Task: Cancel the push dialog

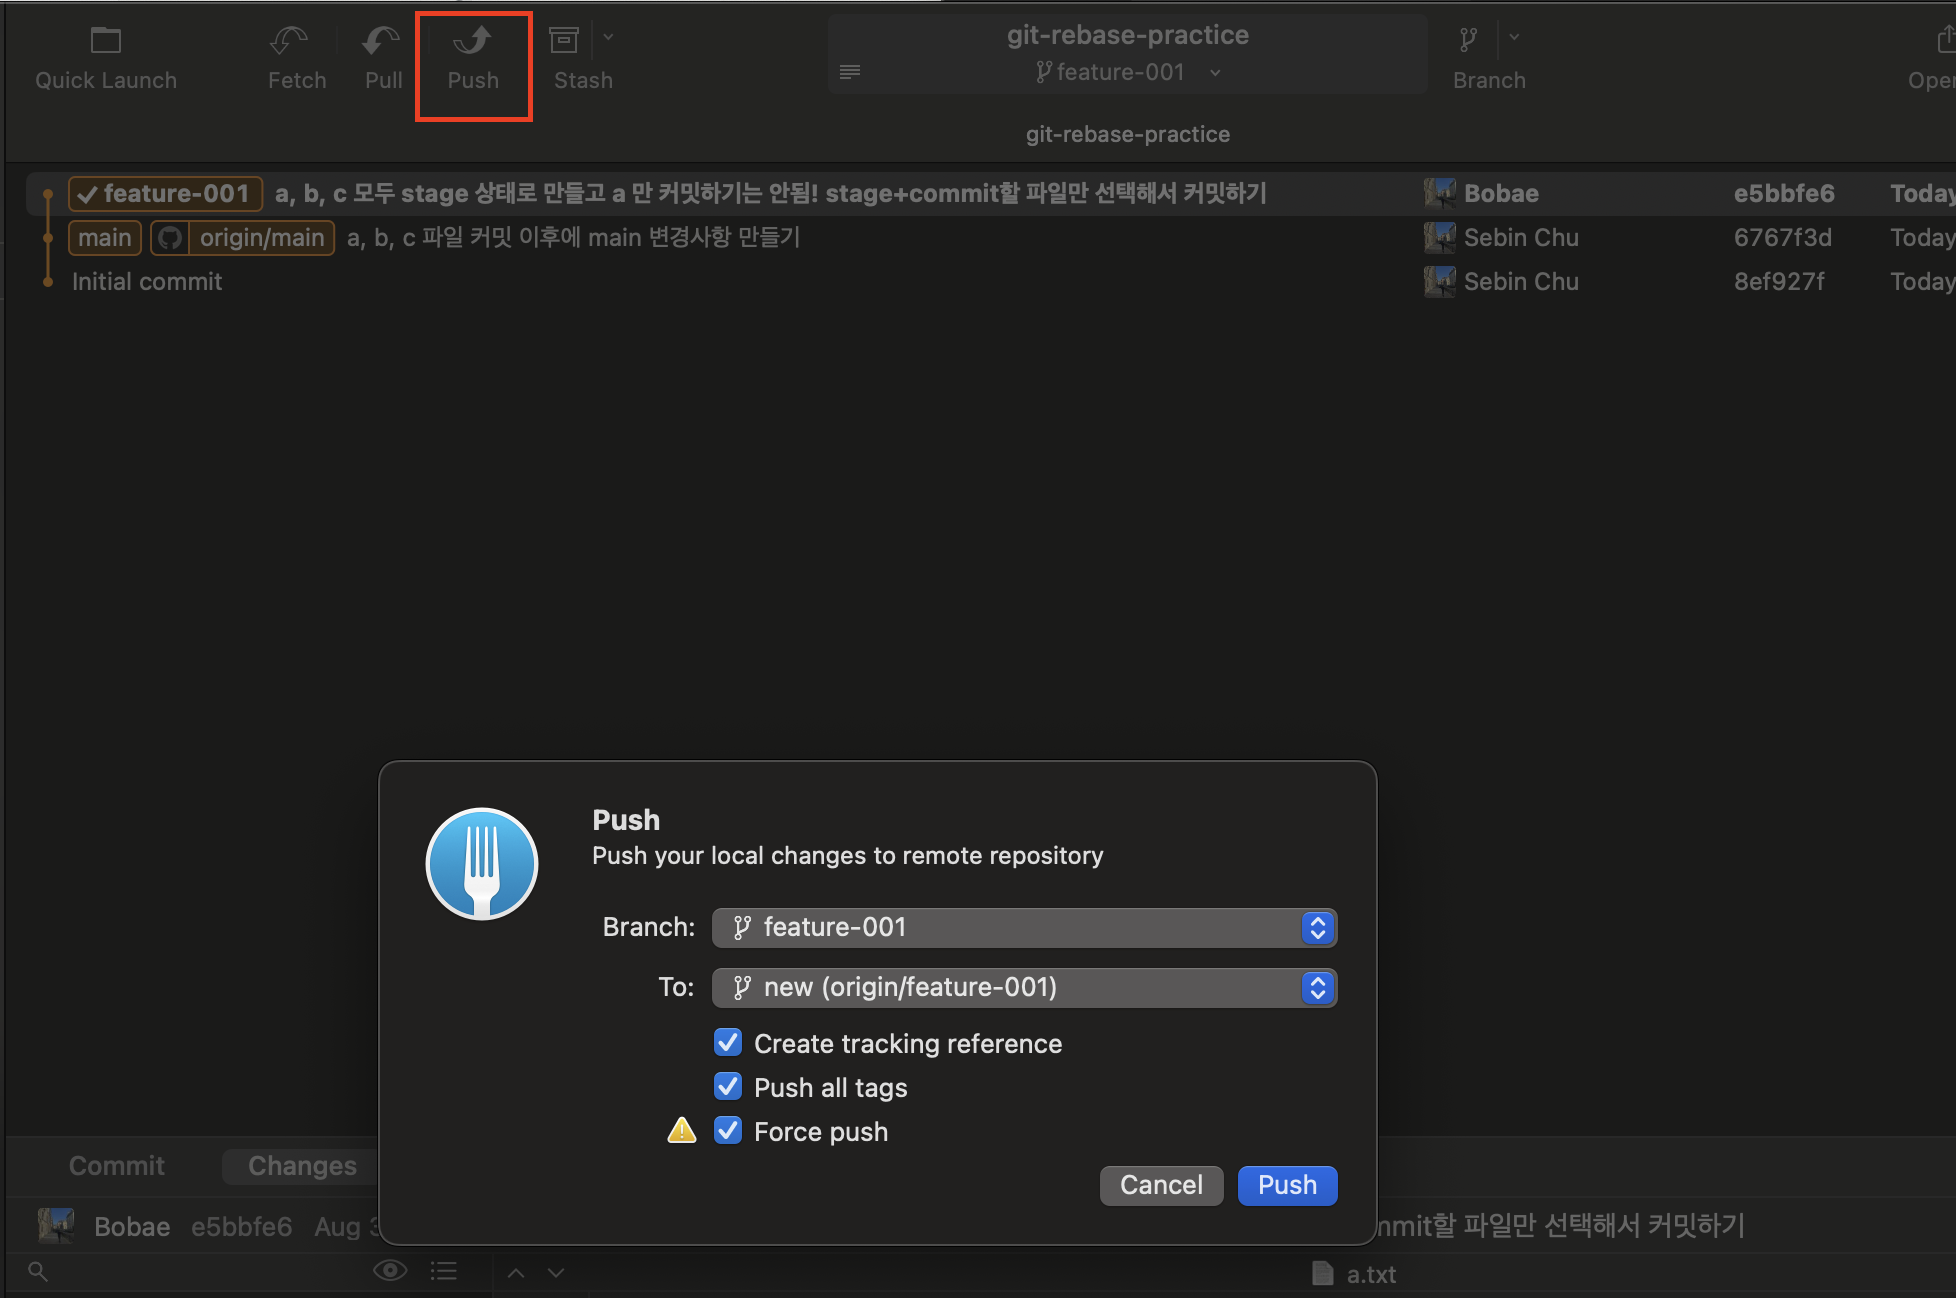Action: click(x=1161, y=1185)
